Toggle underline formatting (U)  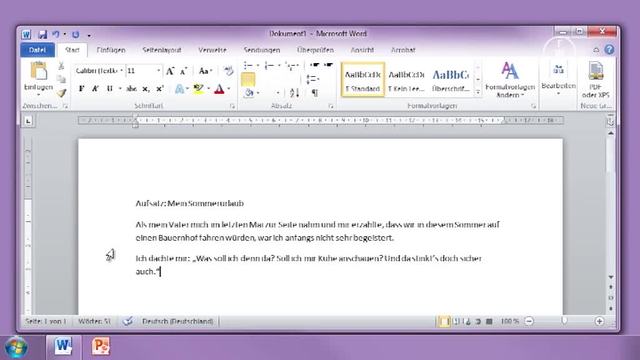pyautogui.click(x=109, y=89)
